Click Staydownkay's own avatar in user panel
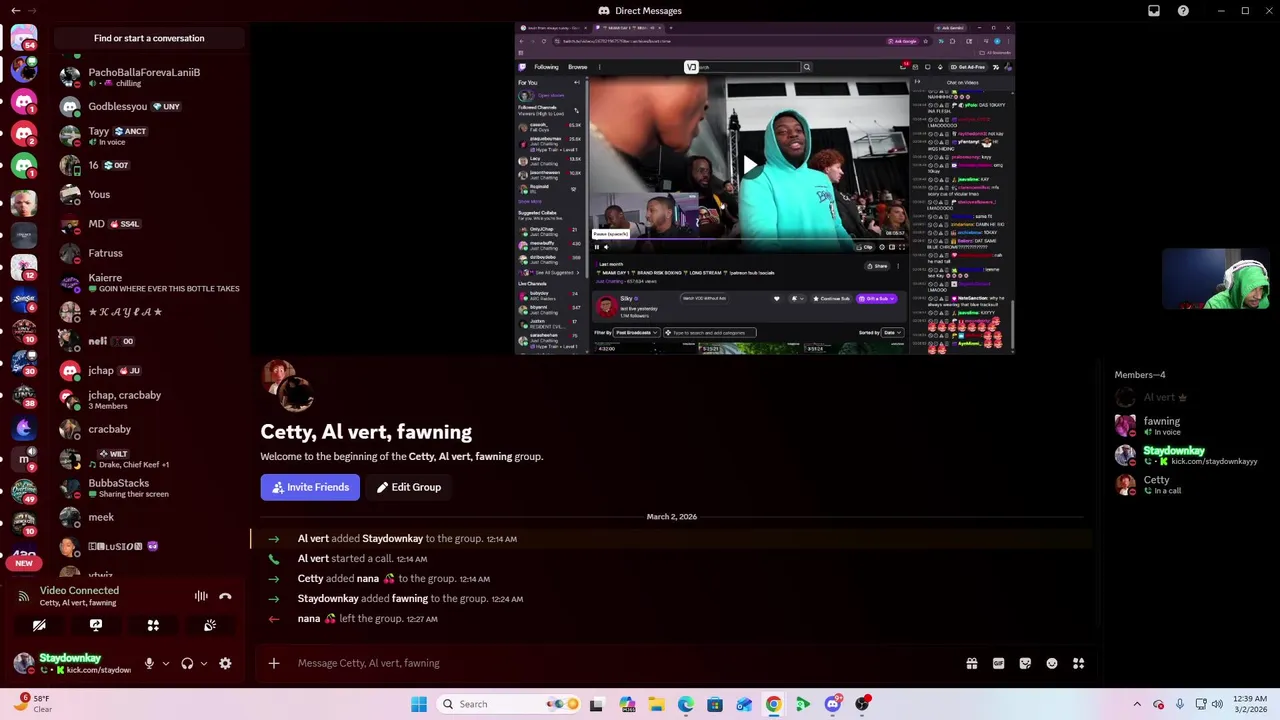The height and width of the screenshot is (720, 1280). (23, 663)
